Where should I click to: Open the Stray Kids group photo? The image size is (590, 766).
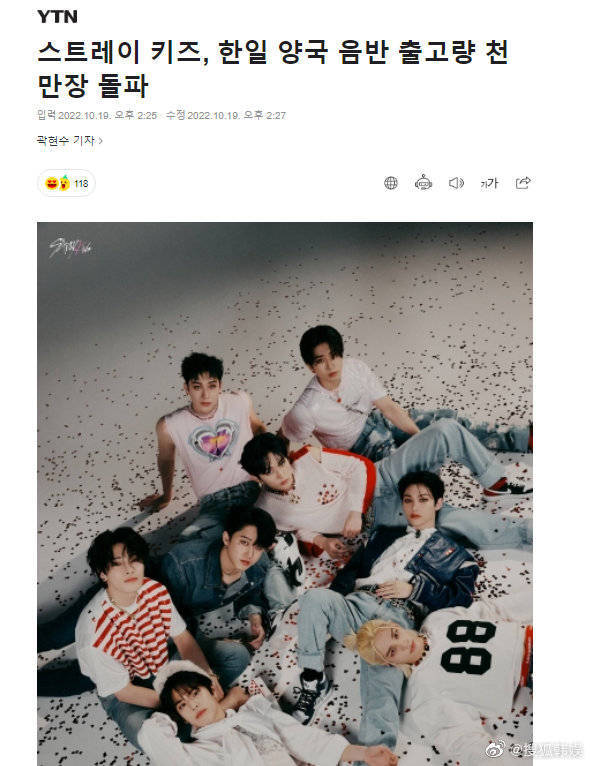(x=285, y=494)
